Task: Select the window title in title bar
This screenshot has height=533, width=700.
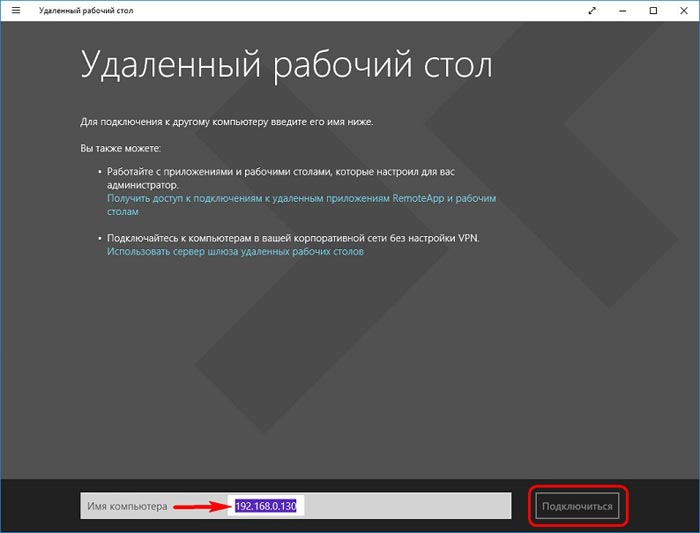Action: point(86,10)
